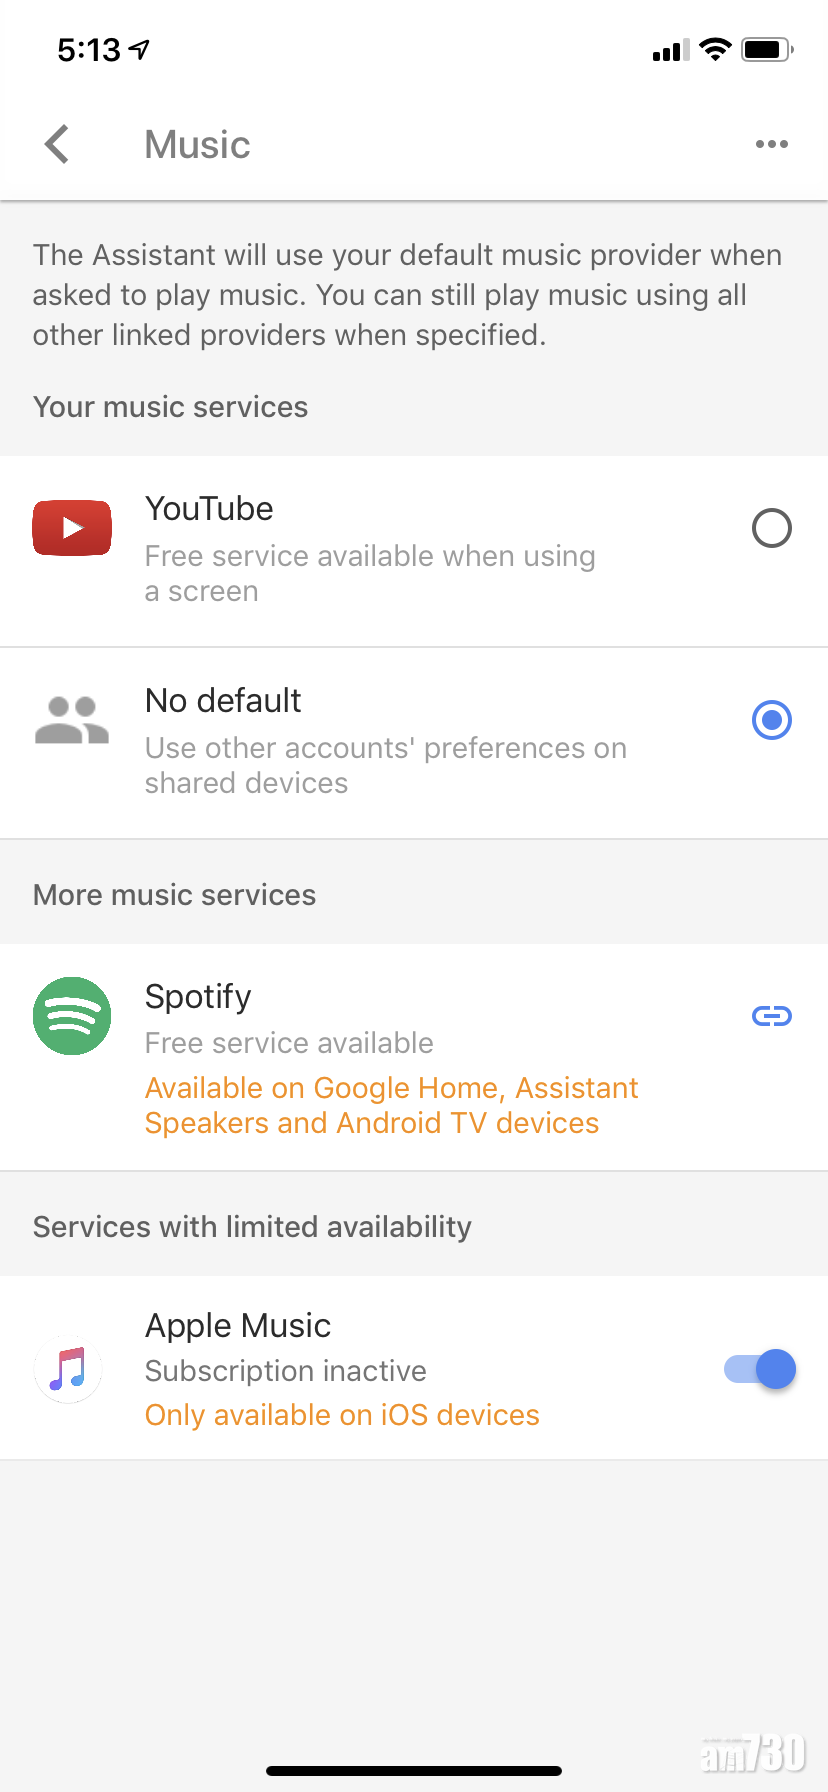Viewport: 828px width, 1792px height.
Task: Tap the green Spotify logo icon
Action: 72,1016
